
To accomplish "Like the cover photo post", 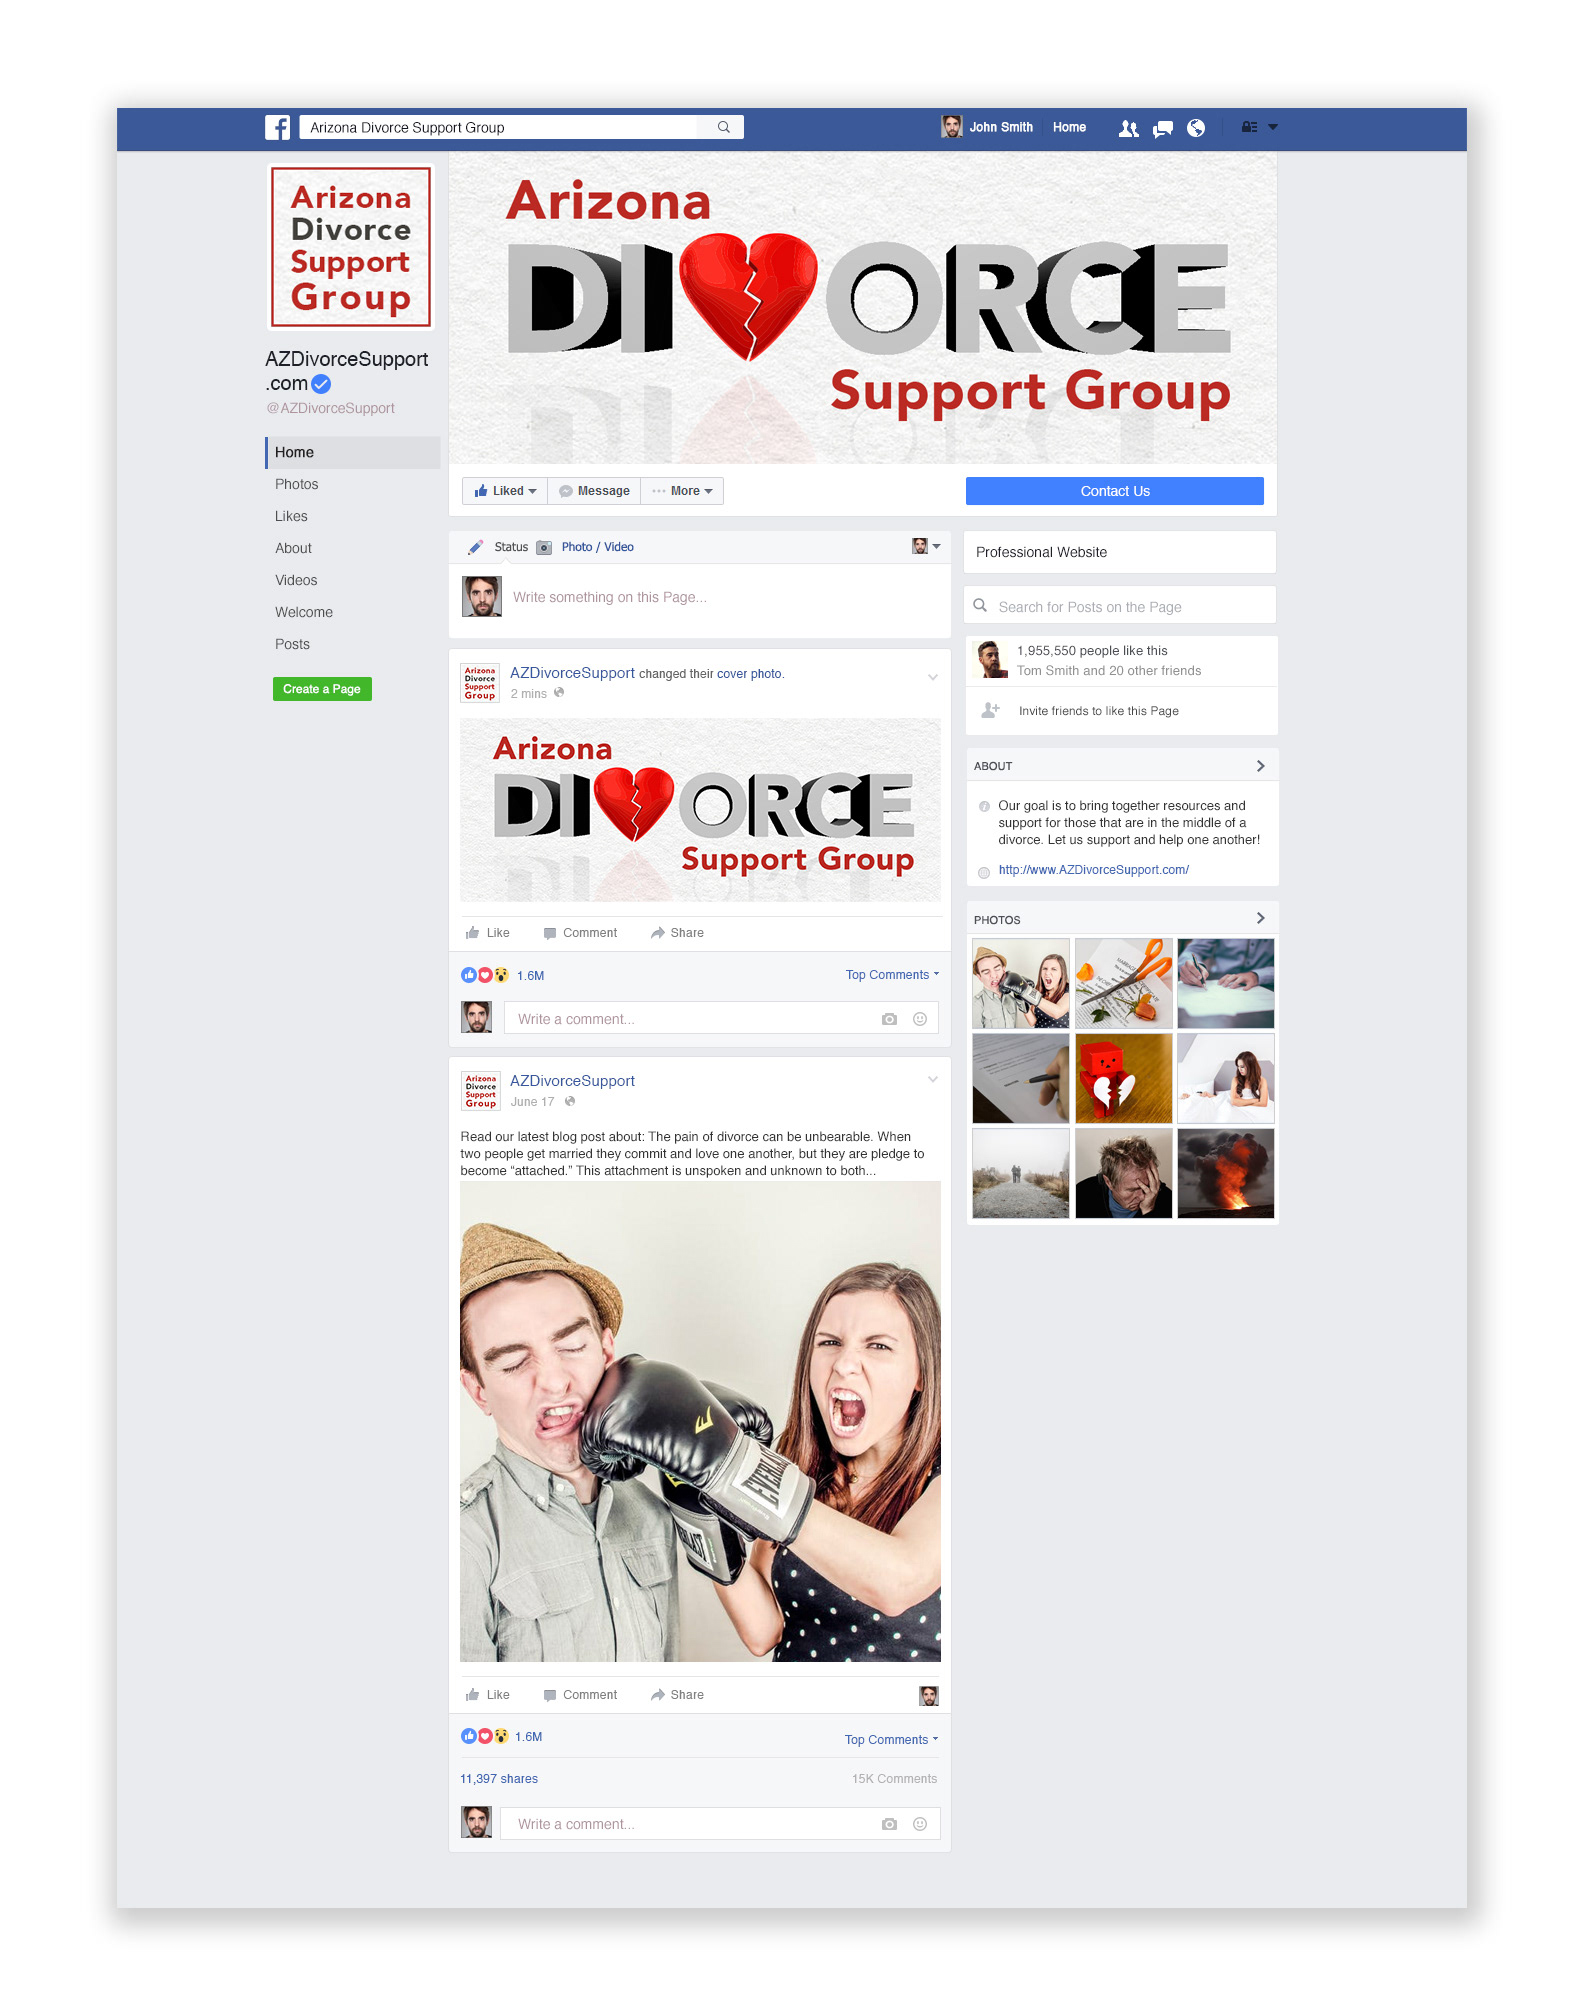I will pos(488,933).
